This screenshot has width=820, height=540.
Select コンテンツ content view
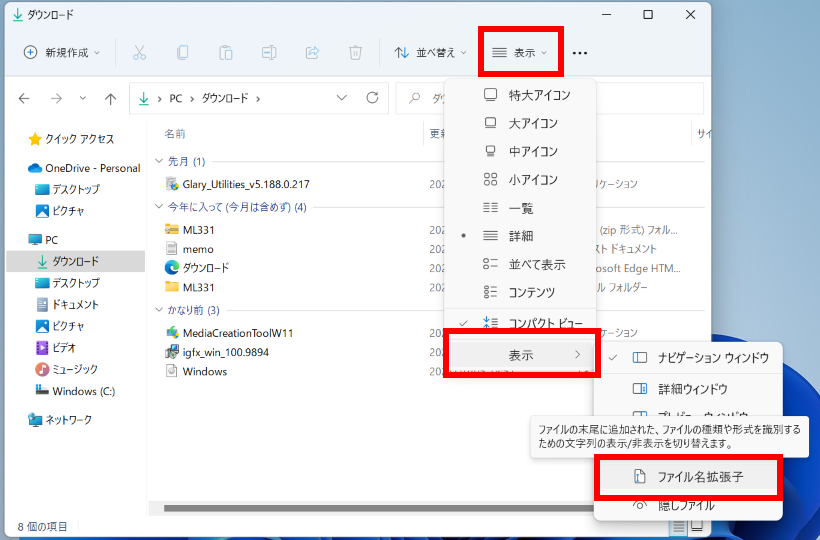point(520,292)
